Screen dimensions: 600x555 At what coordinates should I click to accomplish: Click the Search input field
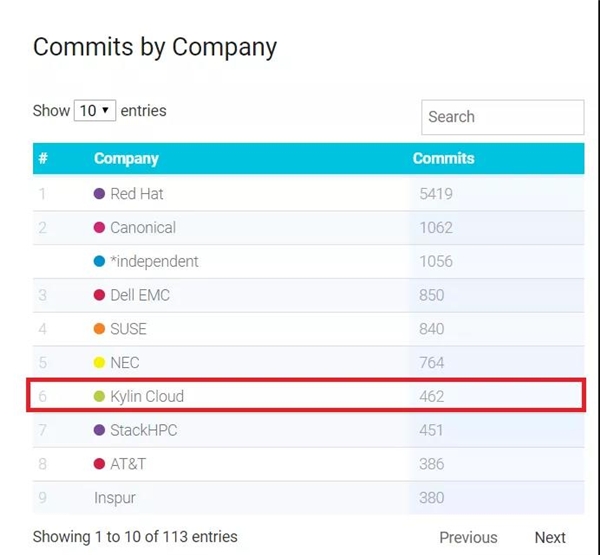point(502,117)
